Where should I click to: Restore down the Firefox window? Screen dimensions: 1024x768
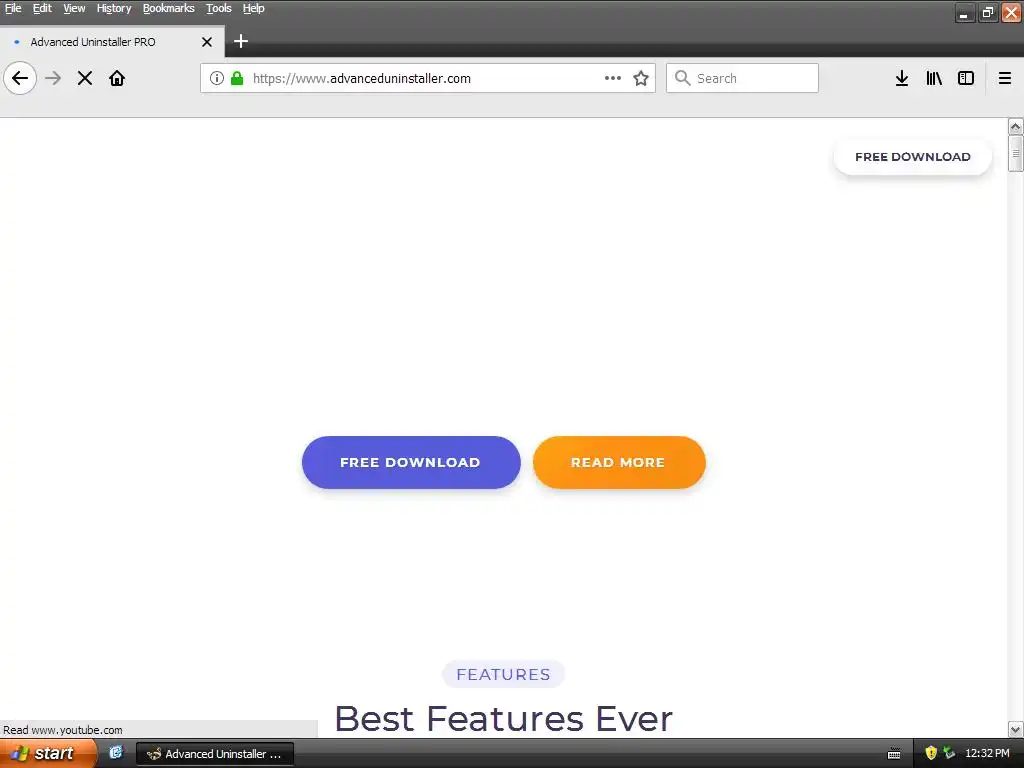point(988,12)
